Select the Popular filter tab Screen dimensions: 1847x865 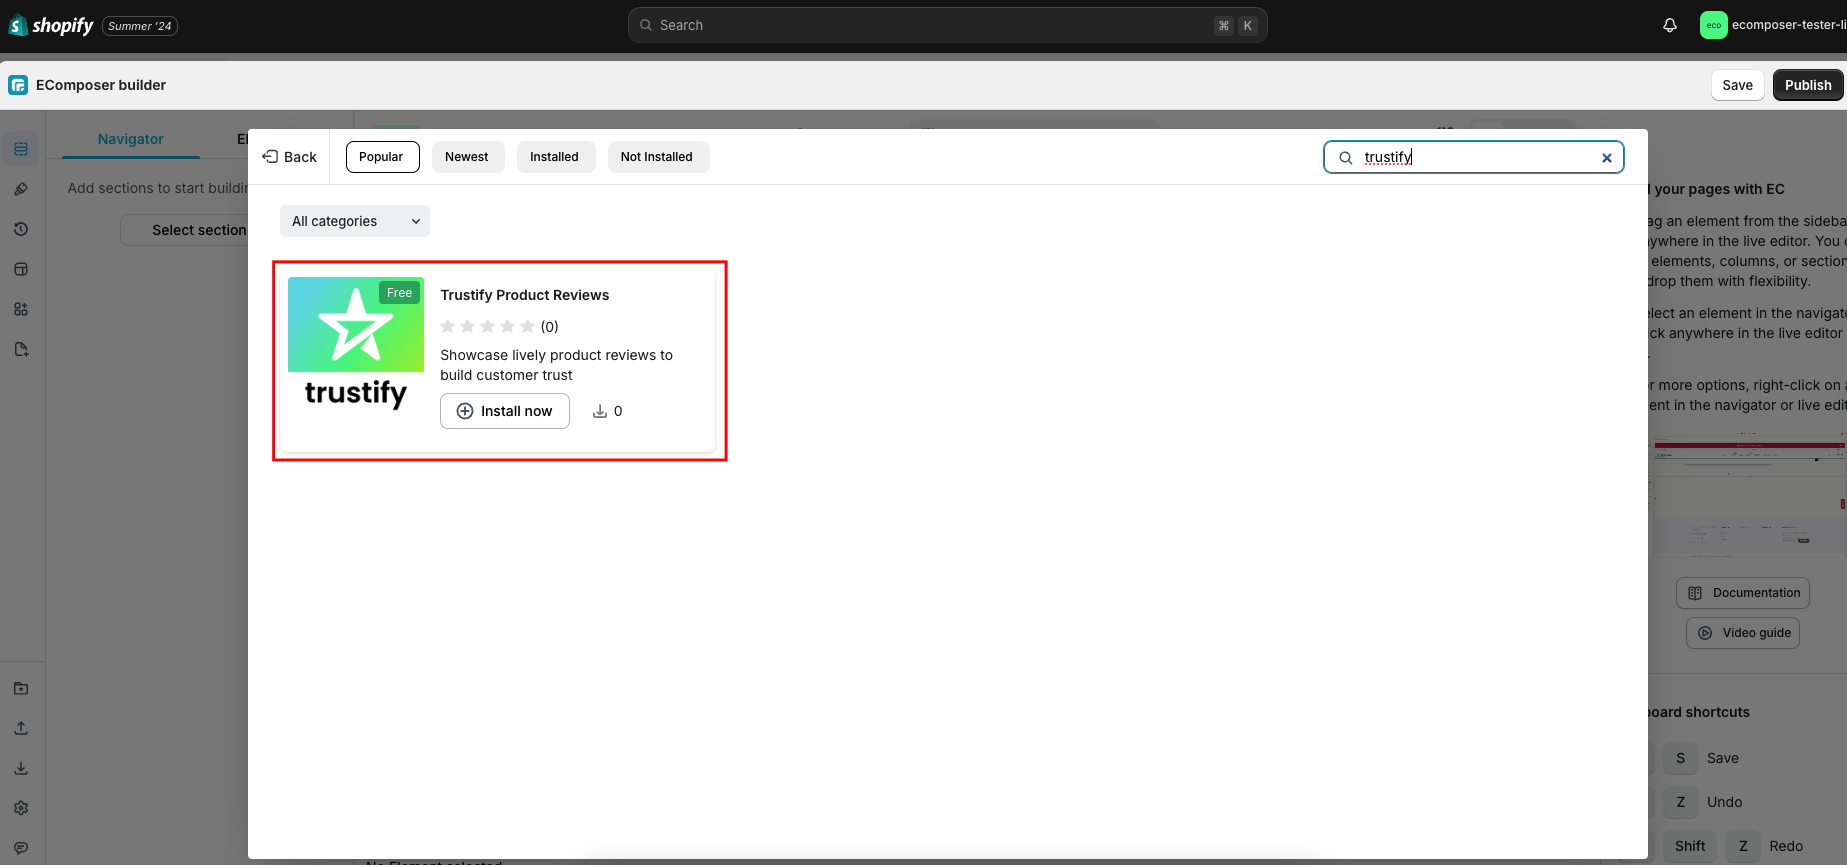tap(382, 157)
